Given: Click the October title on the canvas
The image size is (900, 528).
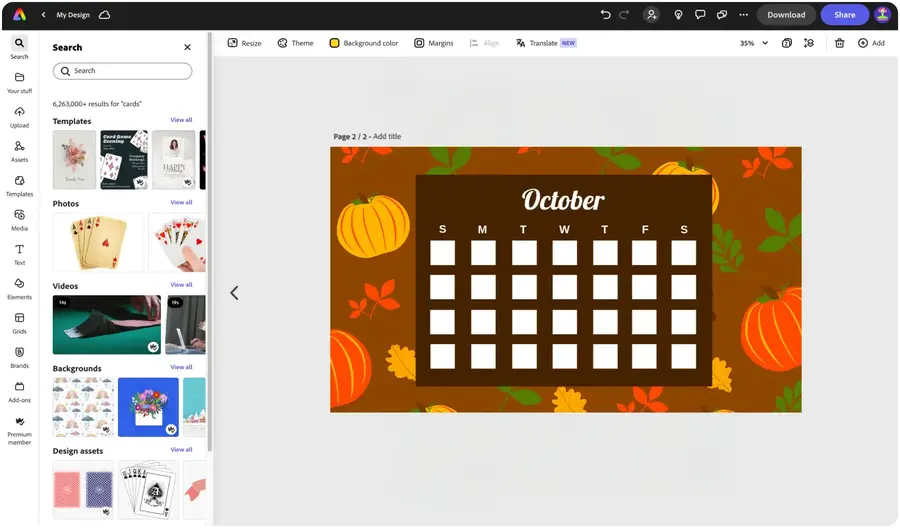Looking at the screenshot, I should tap(562, 200).
